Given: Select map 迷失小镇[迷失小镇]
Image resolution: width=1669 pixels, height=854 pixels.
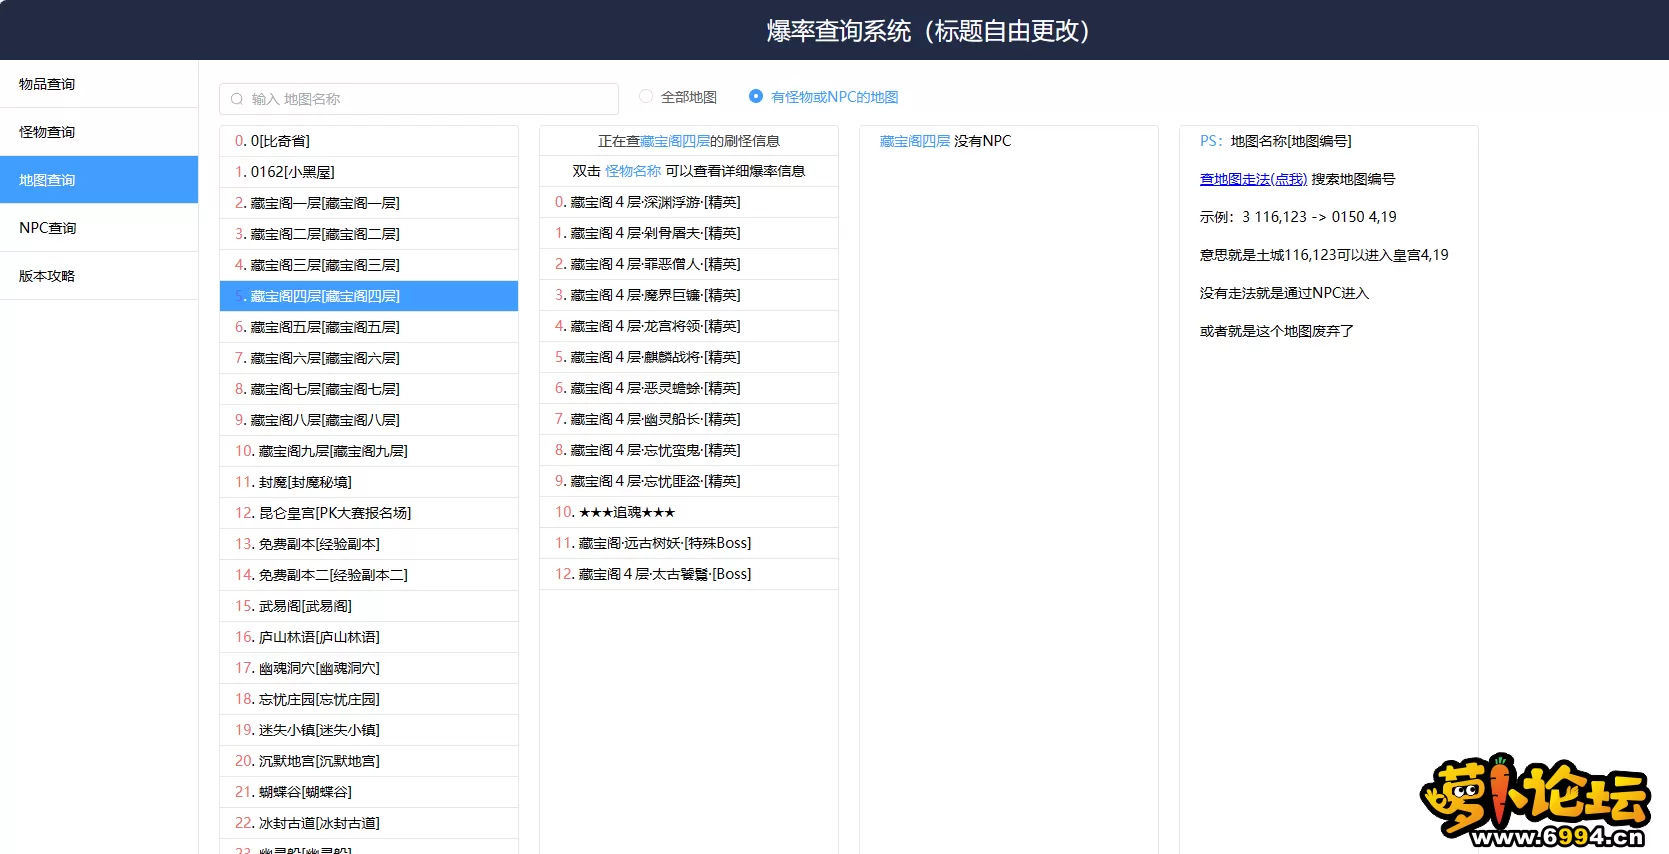Looking at the screenshot, I should point(369,730).
